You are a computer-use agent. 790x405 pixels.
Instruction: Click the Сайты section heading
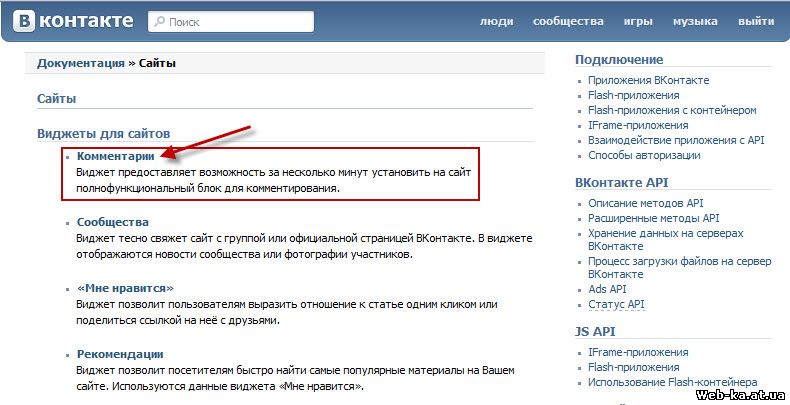pyautogui.click(x=56, y=99)
